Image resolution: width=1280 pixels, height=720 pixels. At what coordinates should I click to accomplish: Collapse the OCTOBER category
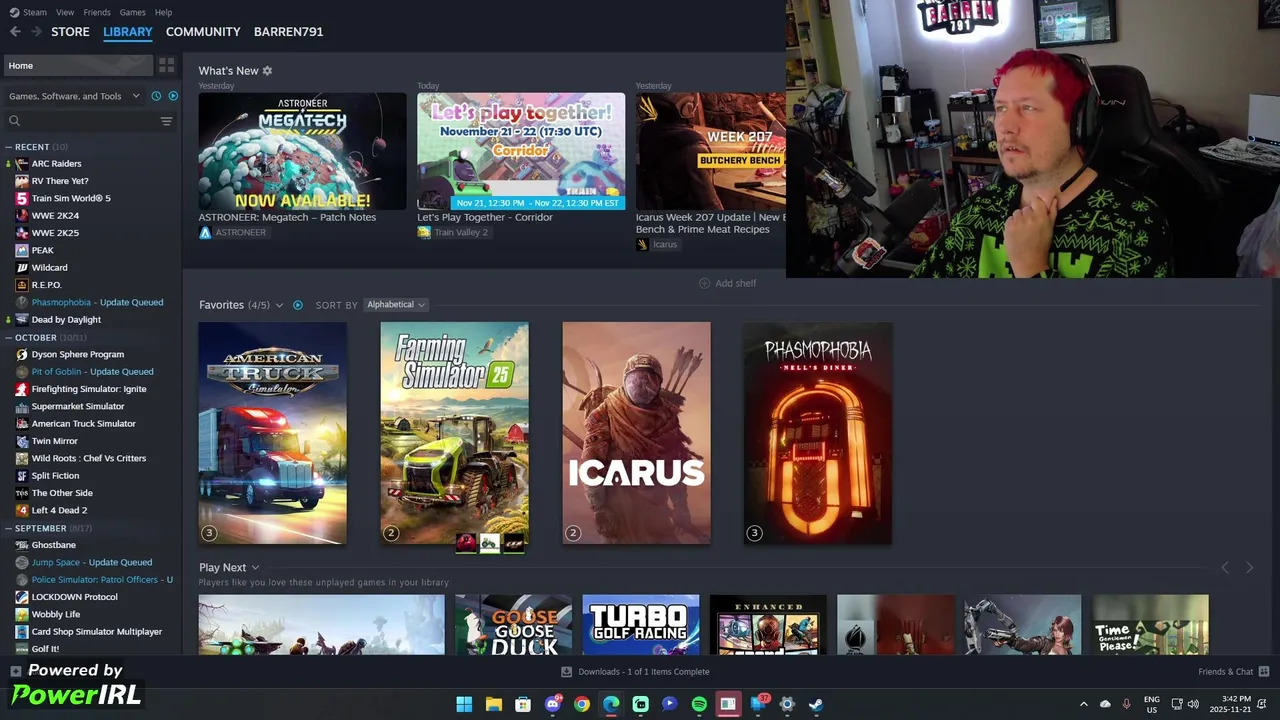coord(8,337)
